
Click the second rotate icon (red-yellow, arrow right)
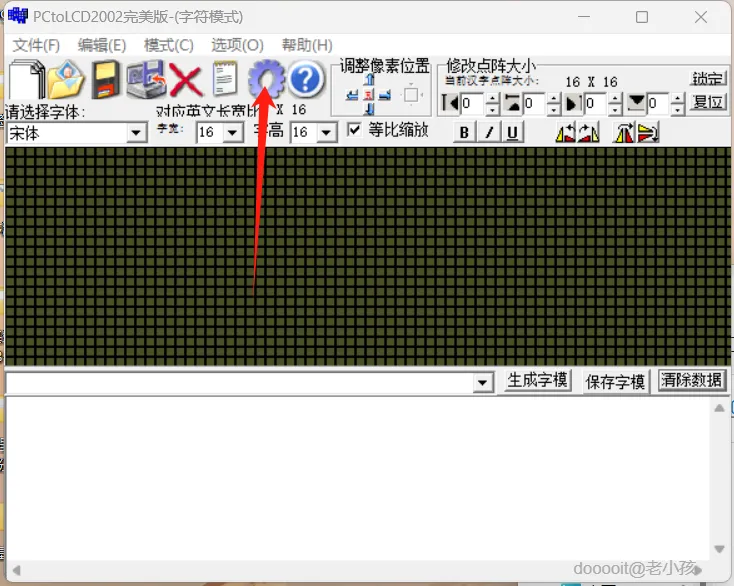click(588, 133)
